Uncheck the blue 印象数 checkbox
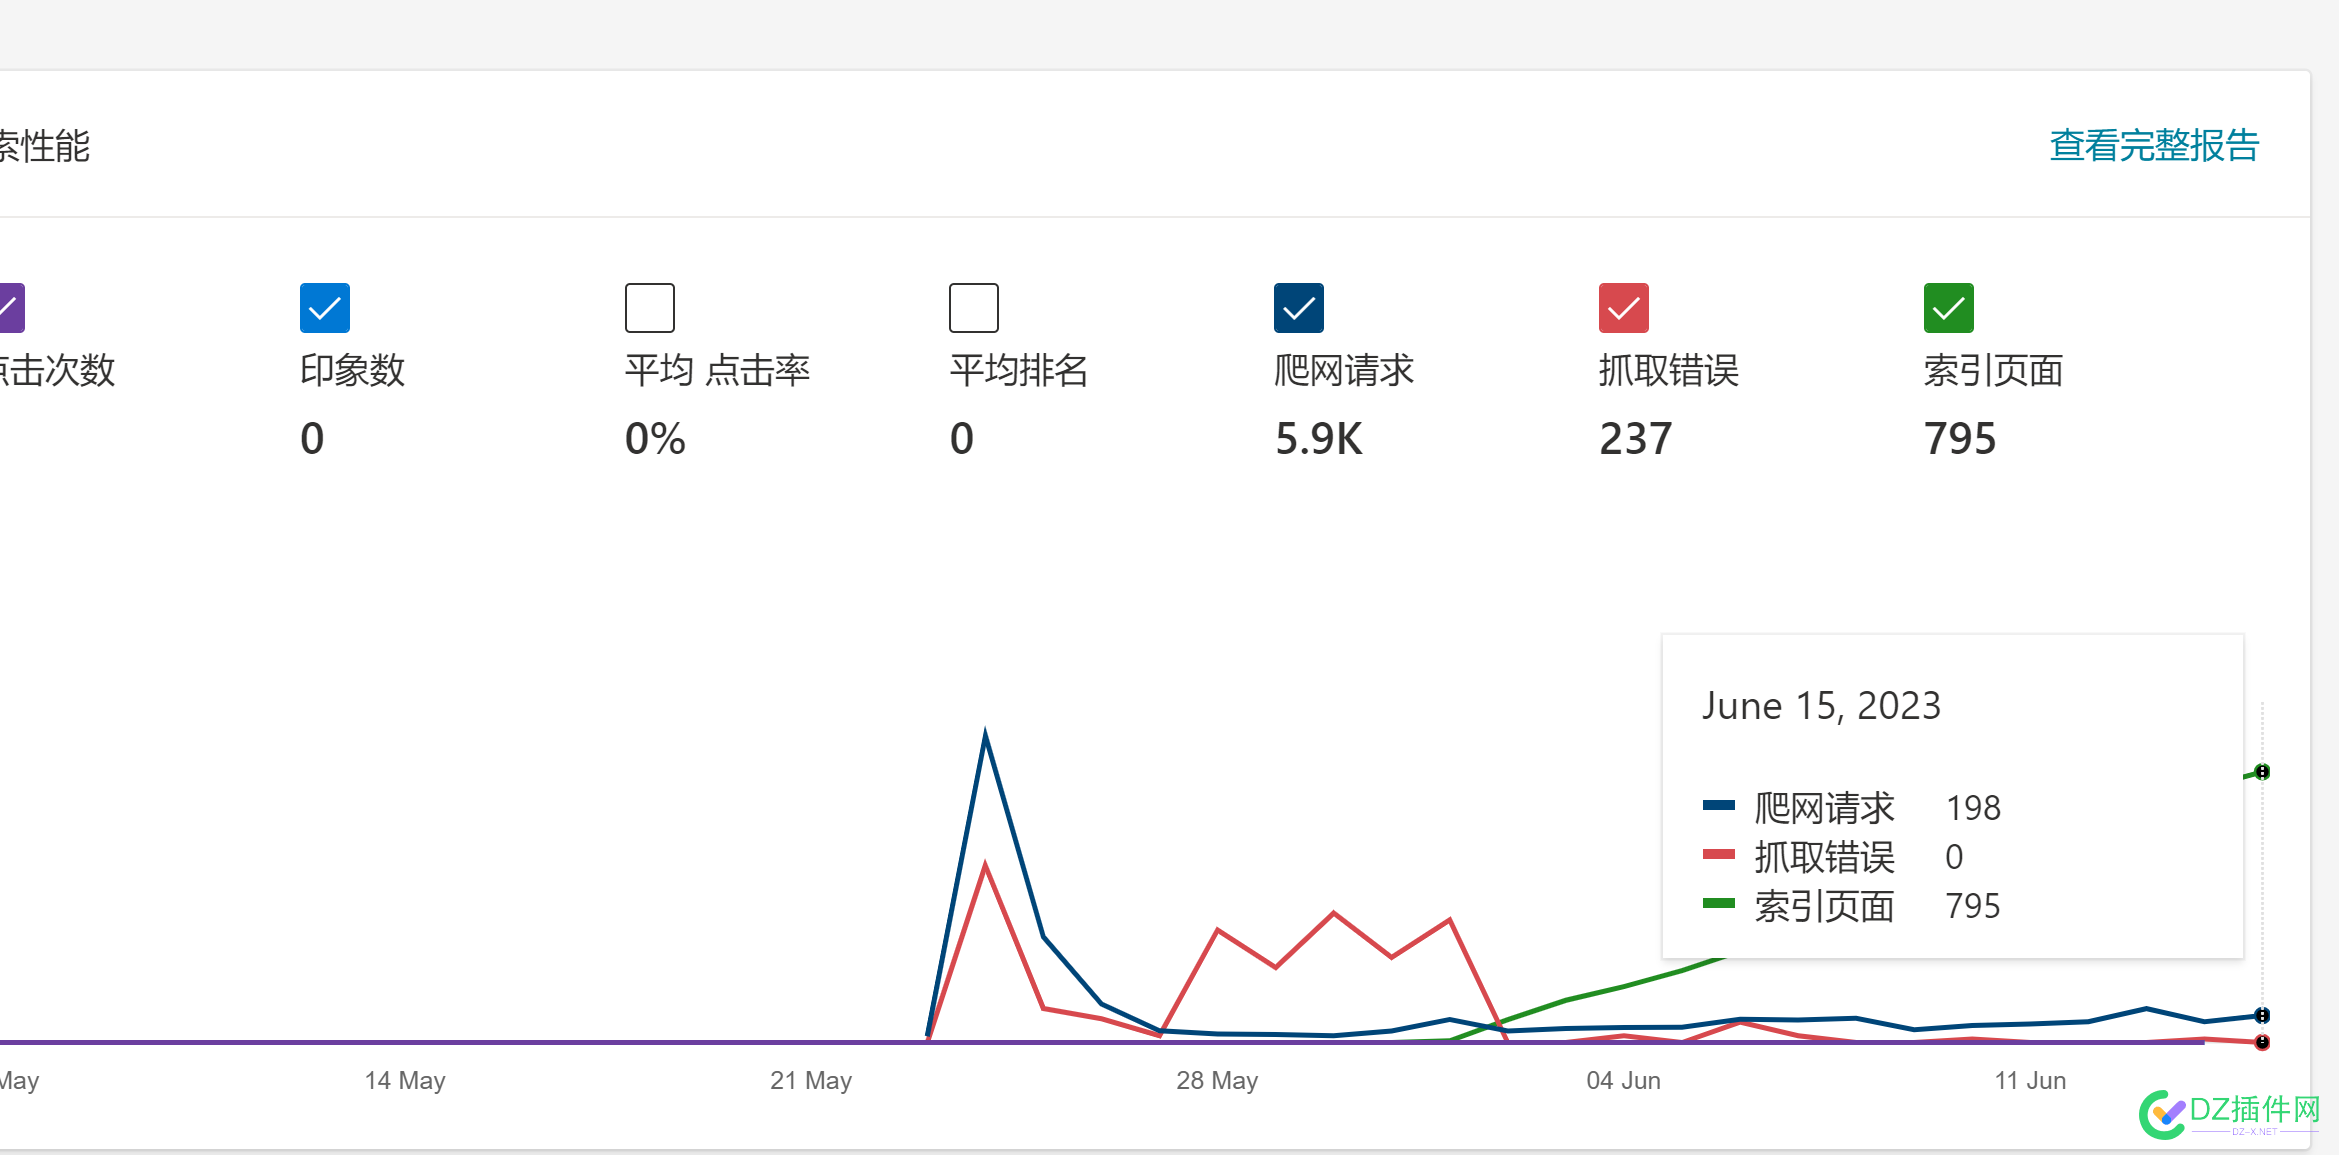The height and width of the screenshot is (1155, 2339). click(x=325, y=308)
